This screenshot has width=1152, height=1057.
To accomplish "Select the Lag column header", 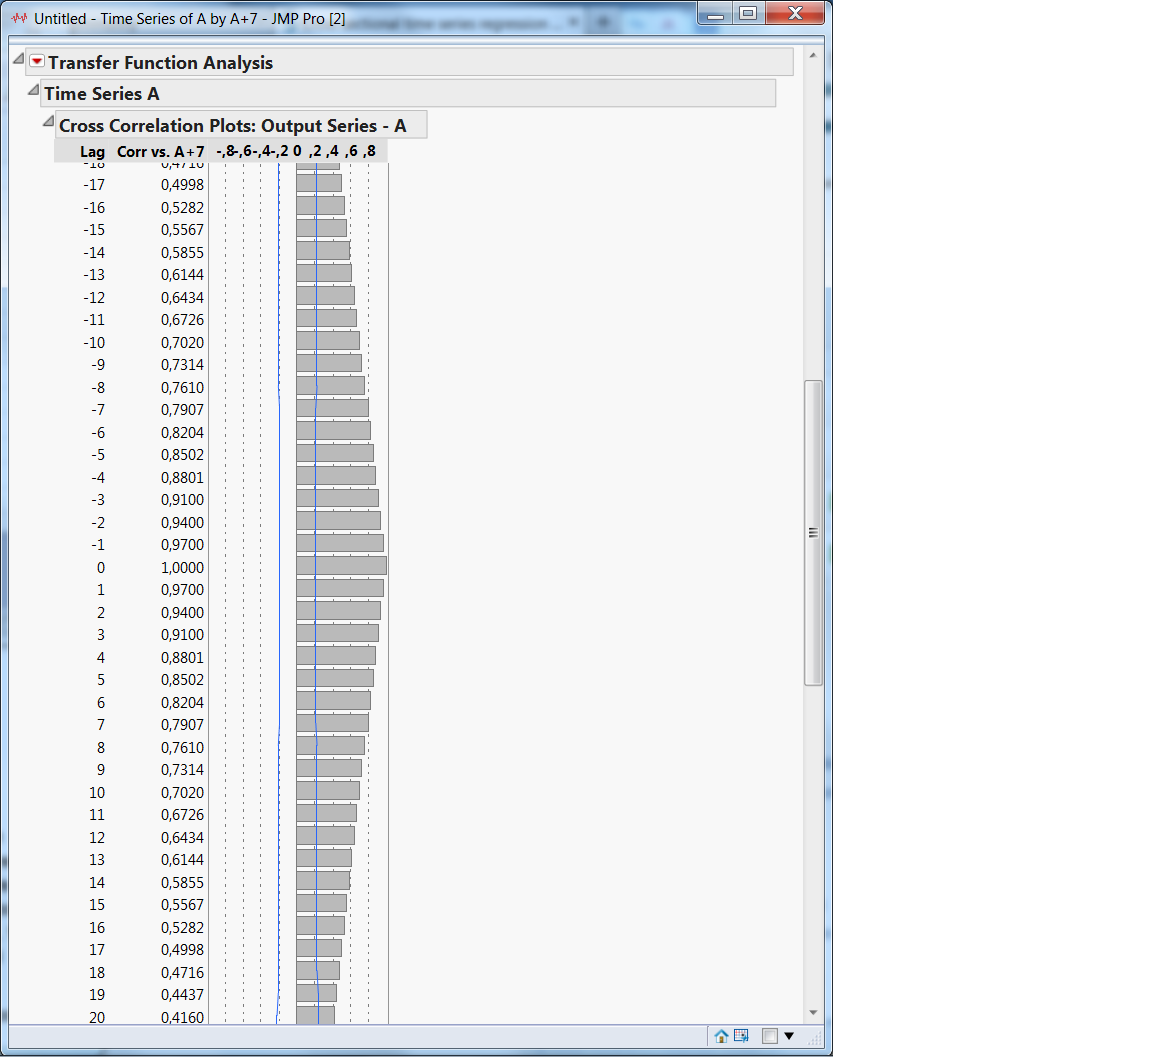I will pyautogui.click(x=93, y=152).
